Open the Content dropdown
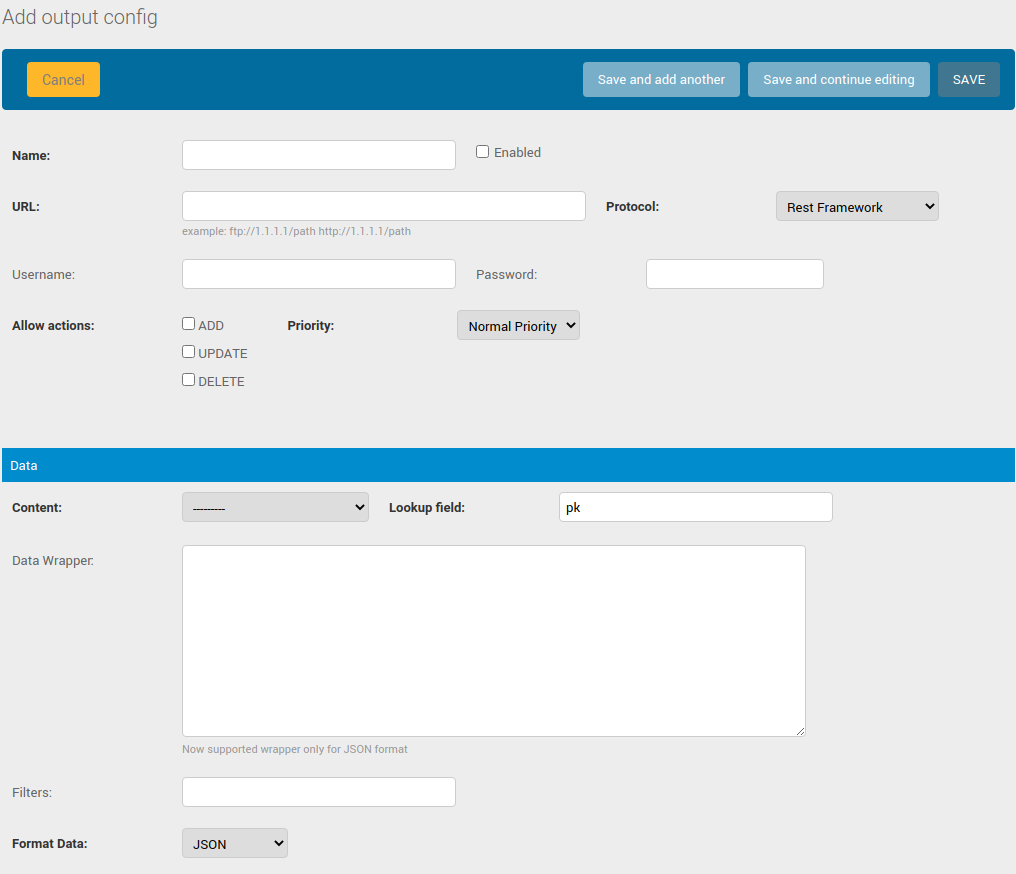 (275, 506)
